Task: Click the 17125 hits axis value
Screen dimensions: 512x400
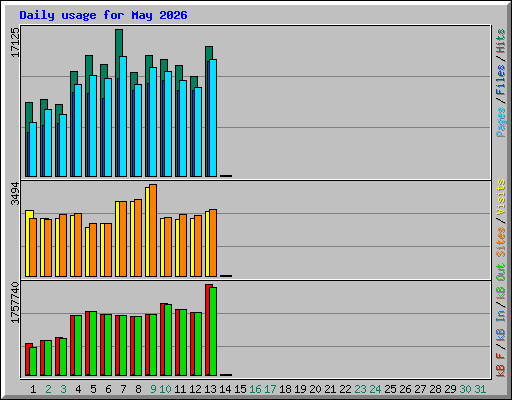Action: pyautogui.click(x=15, y=42)
